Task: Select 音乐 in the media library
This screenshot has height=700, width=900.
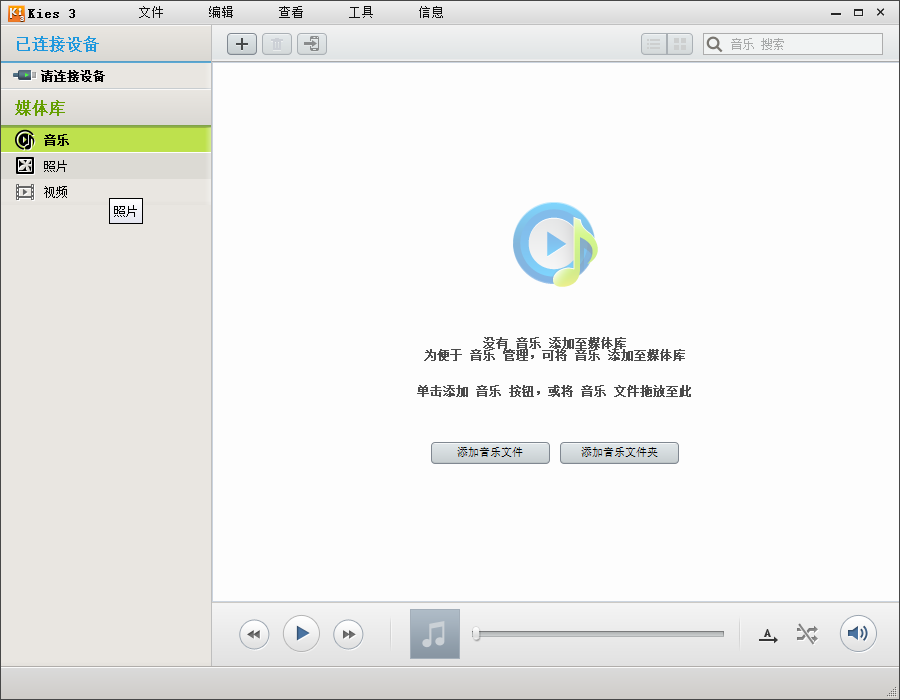Action: (x=106, y=139)
